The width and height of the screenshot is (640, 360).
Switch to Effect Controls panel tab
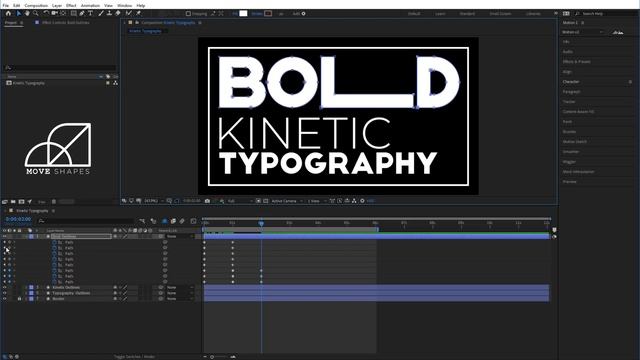click(65, 22)
